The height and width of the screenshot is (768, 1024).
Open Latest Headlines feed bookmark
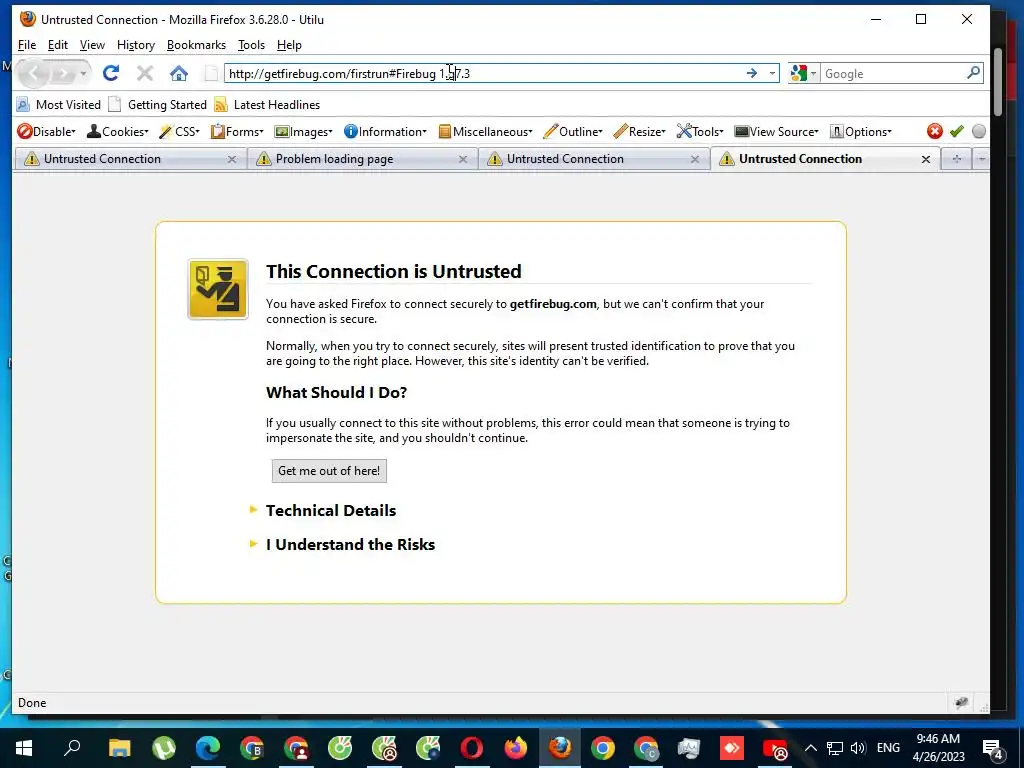click(x=267, y=104)
